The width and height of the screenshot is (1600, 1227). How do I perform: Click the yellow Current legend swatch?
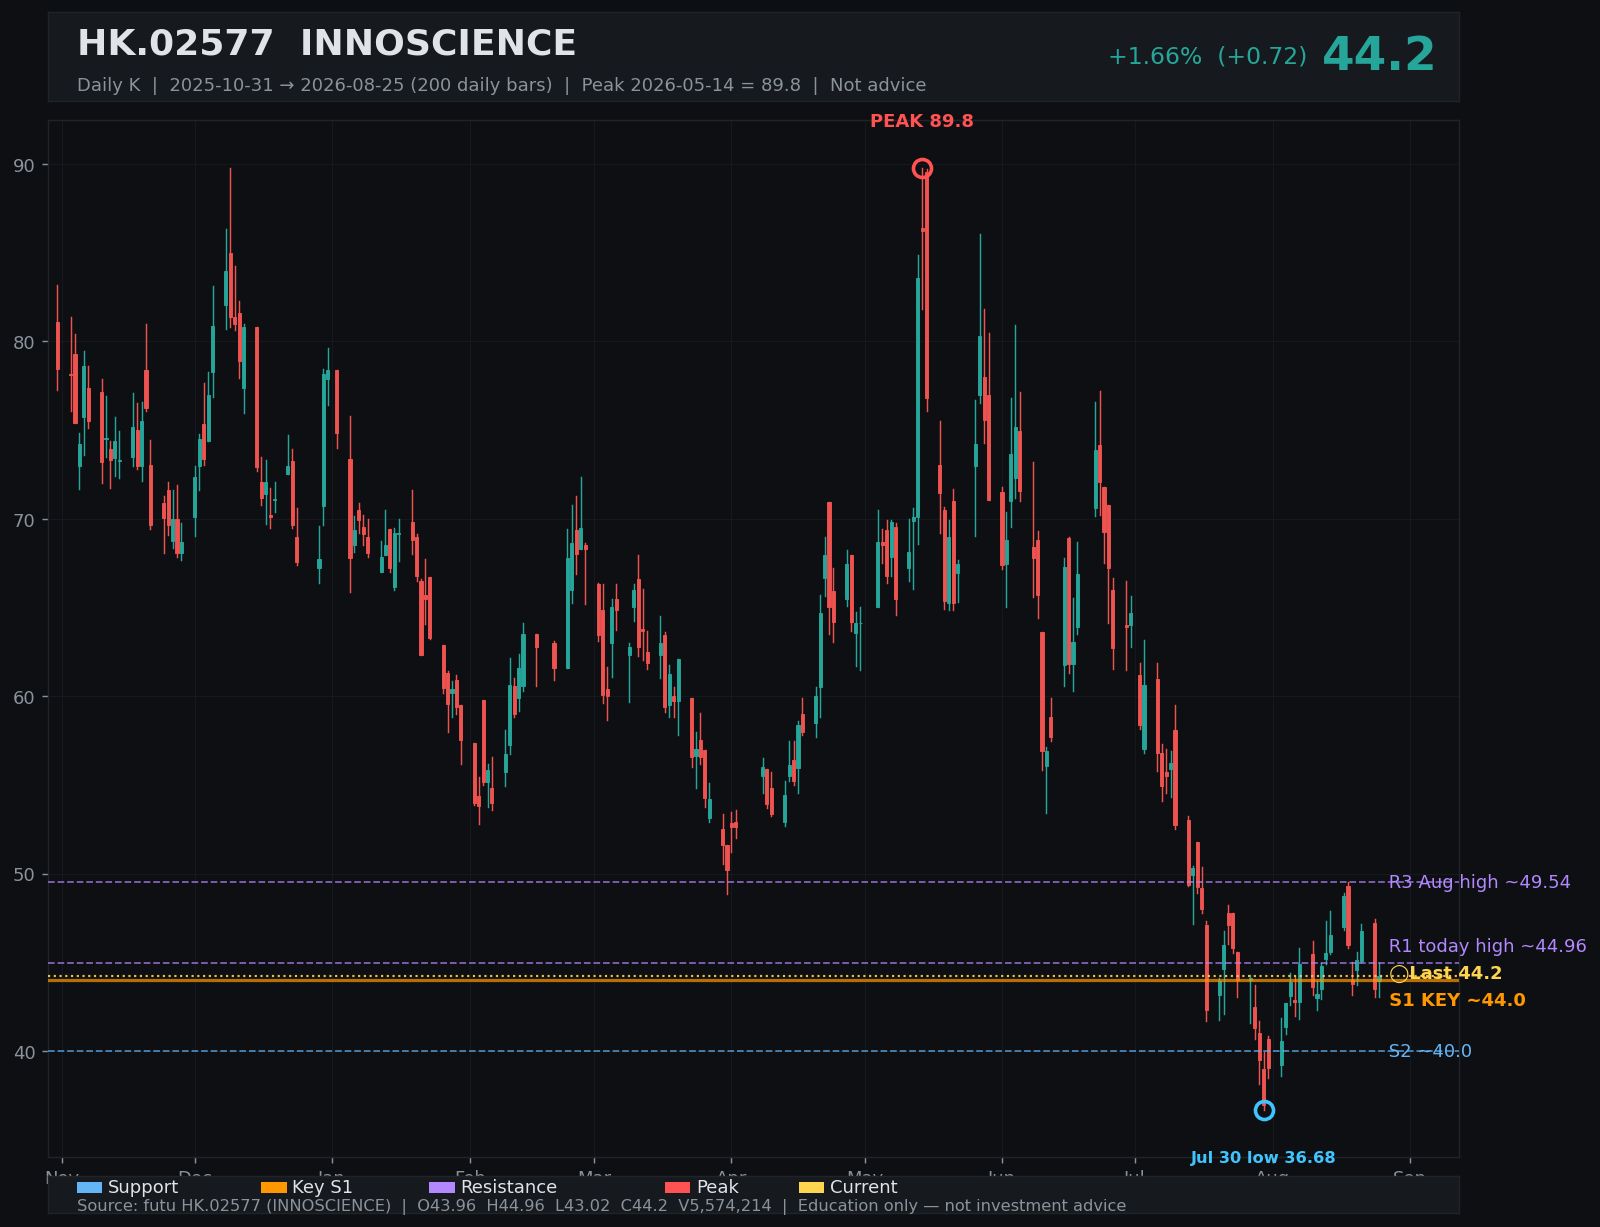point(812,1187)
